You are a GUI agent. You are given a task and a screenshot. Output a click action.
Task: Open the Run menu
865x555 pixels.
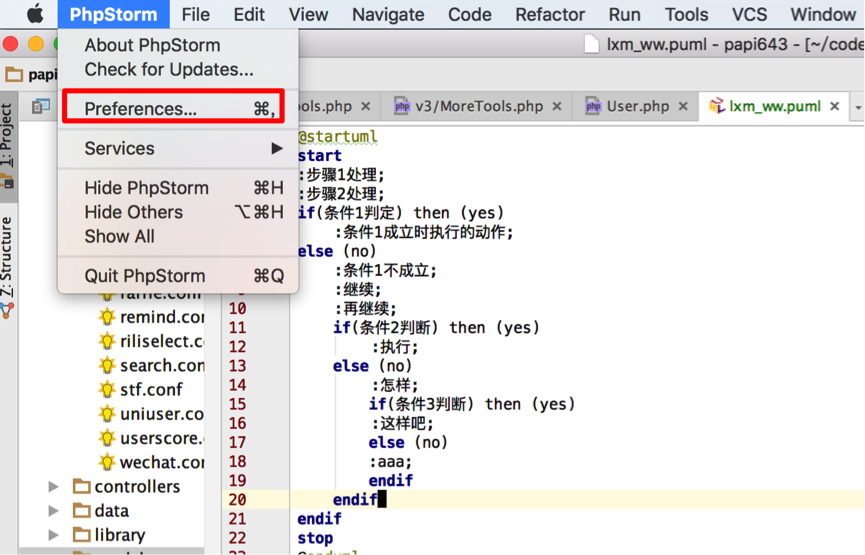[624, 14]
